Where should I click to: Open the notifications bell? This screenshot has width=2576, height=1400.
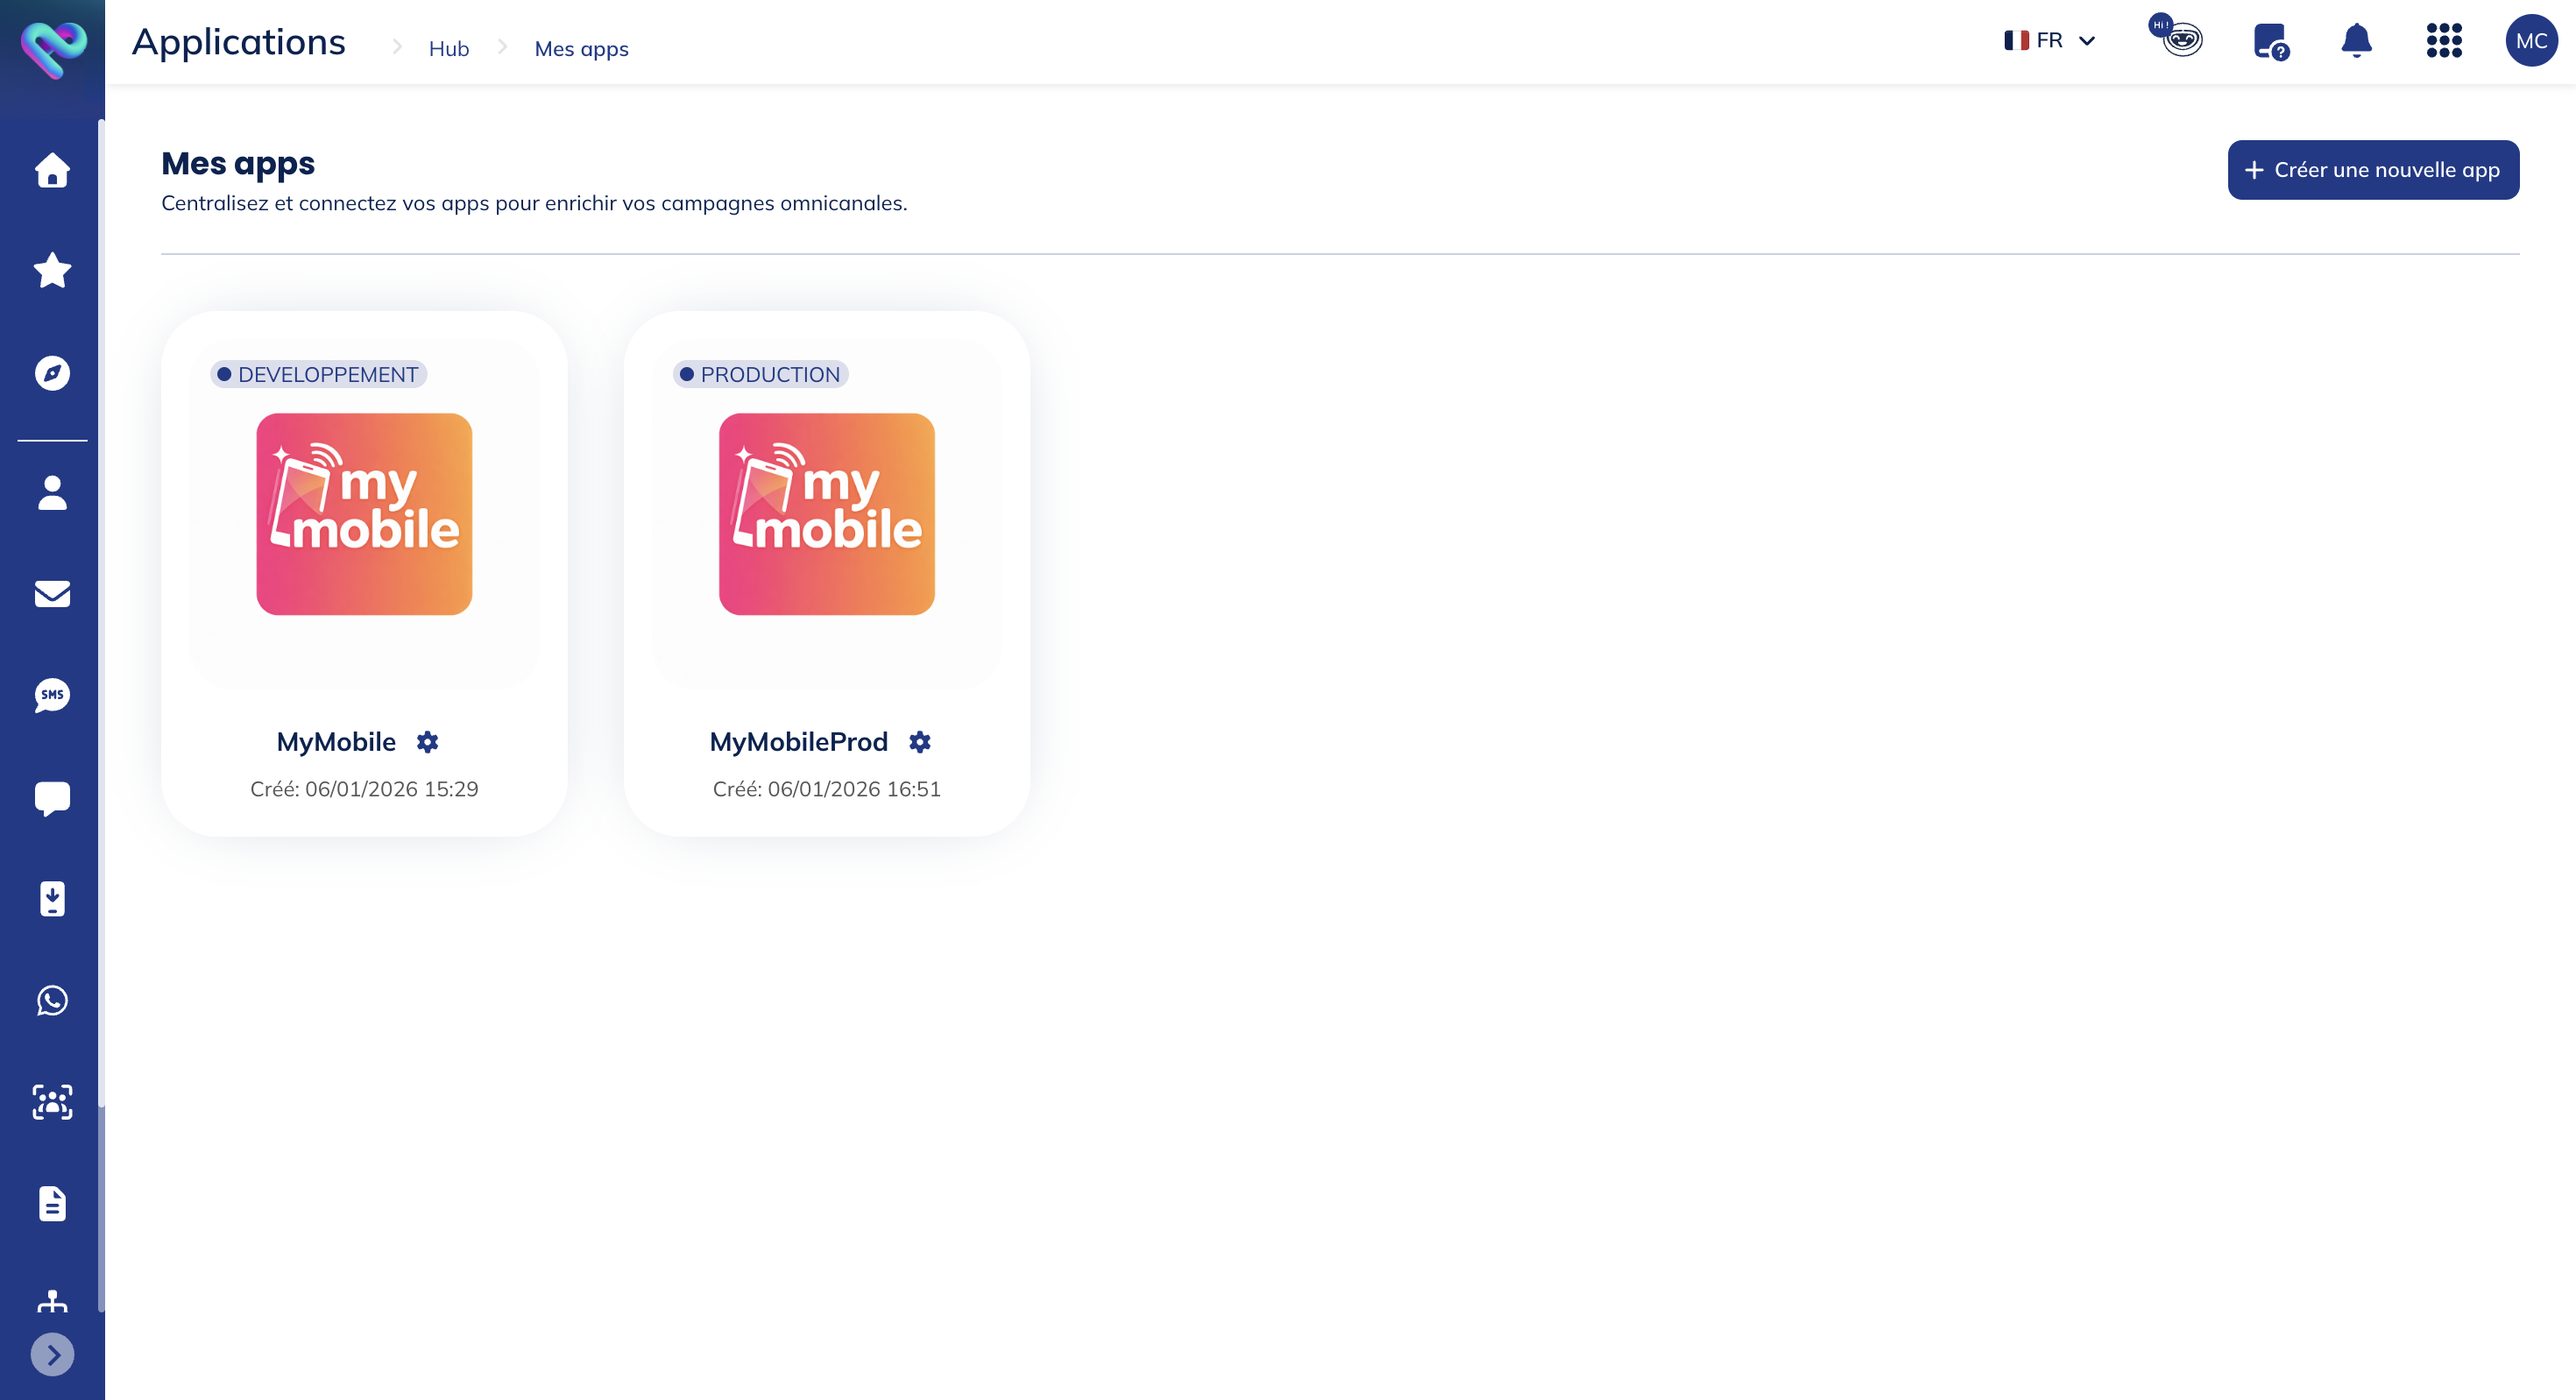click(x=2355, y=41)
